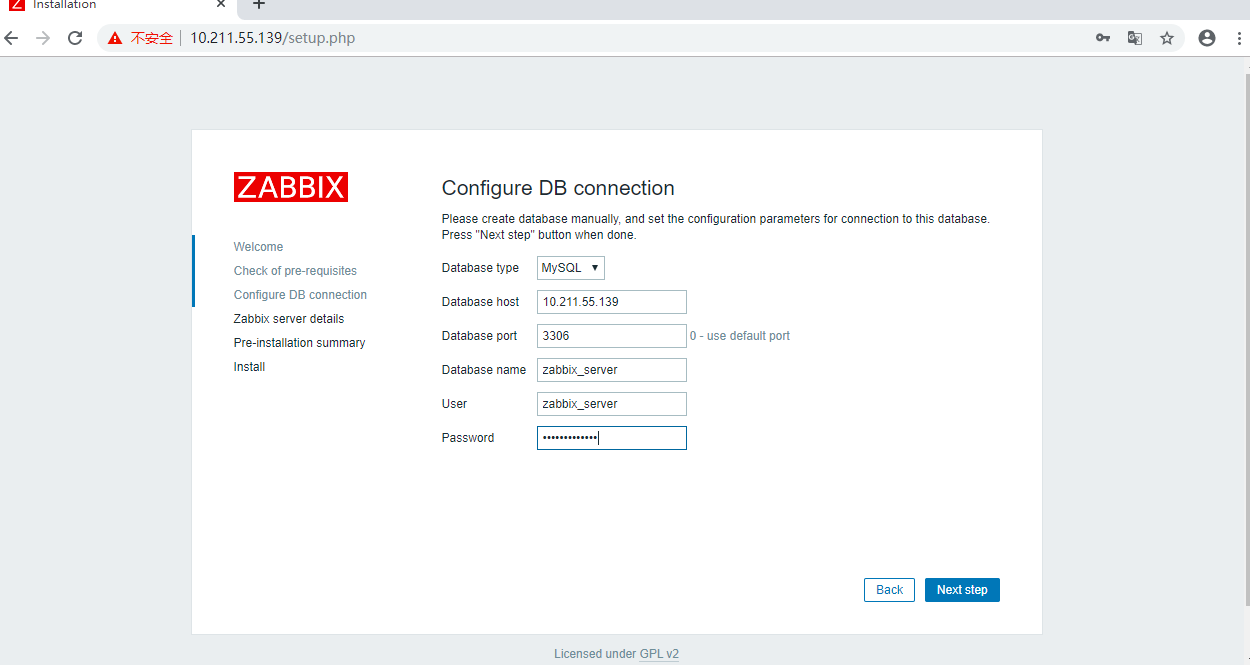The width and height of the screenshot is (1250, 665).
Task: Click the browser back arrow
Action: [x=12, y=38]
